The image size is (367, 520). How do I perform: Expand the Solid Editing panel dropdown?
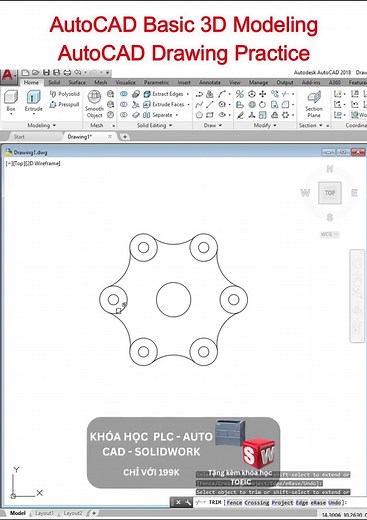[x=170, y=125]
